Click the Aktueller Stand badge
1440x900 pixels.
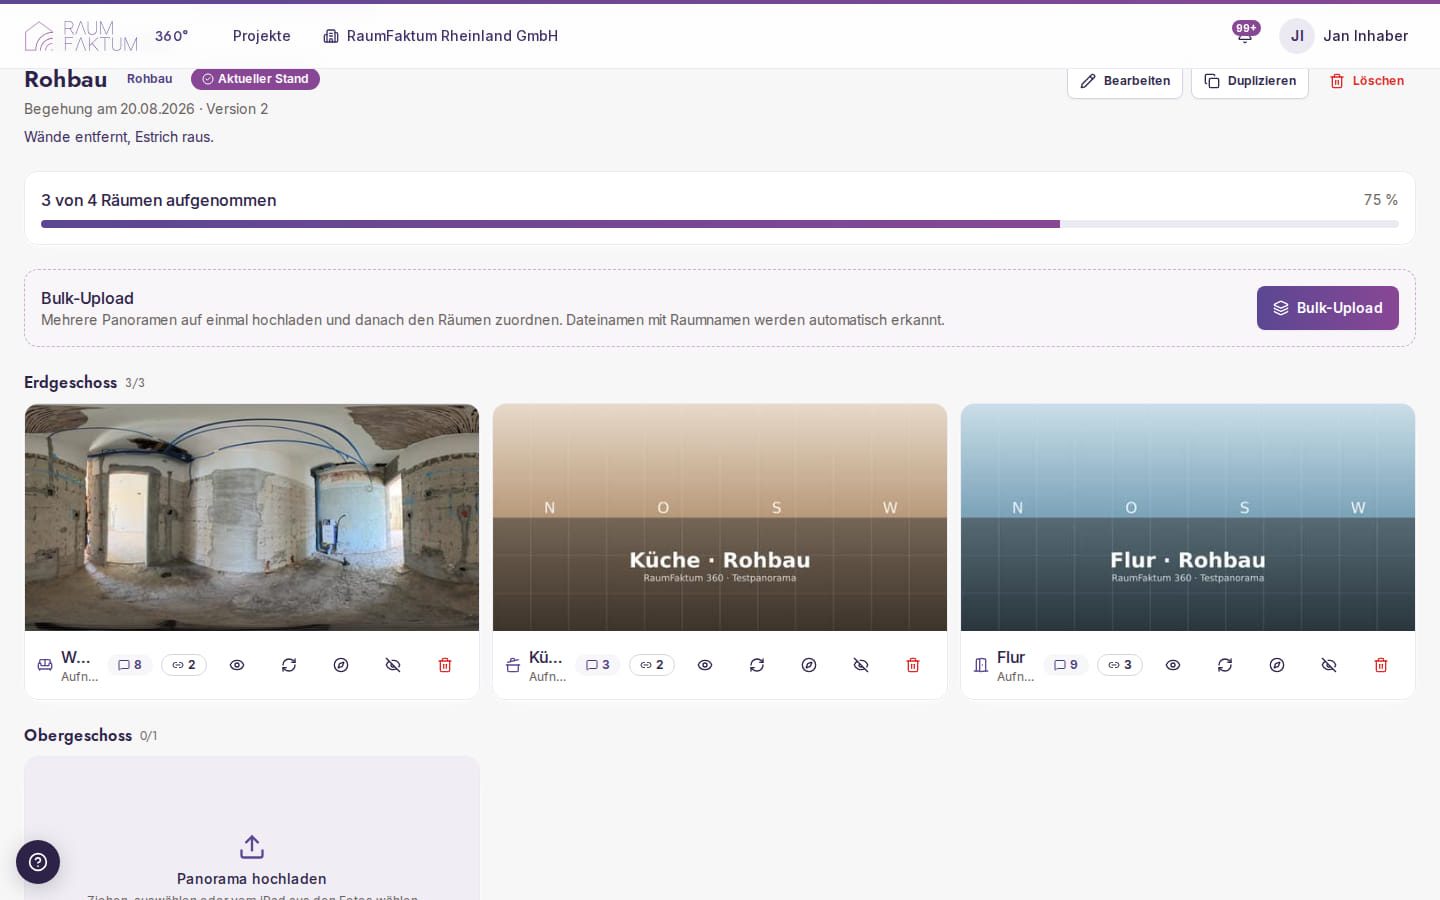click(255, 79)
